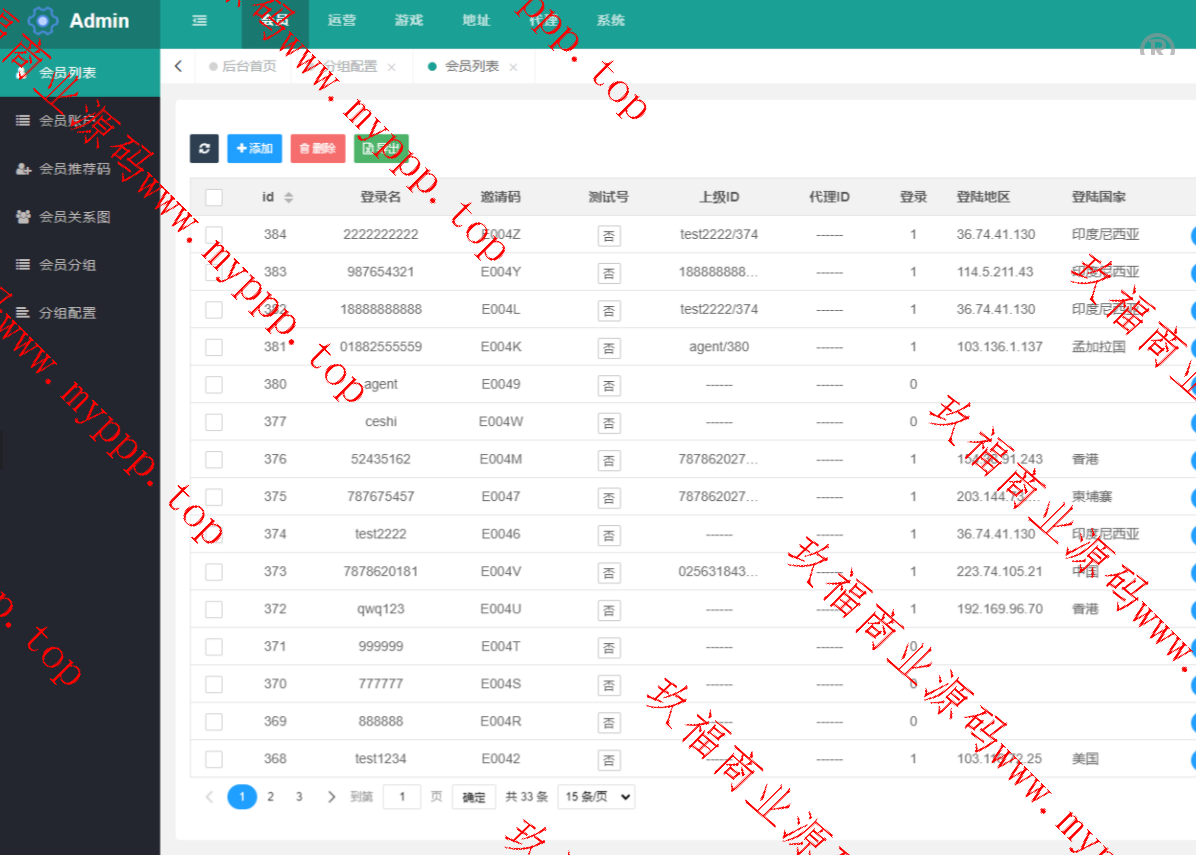Tick the select-all checkbox in the table header

(x=214, y=197)
